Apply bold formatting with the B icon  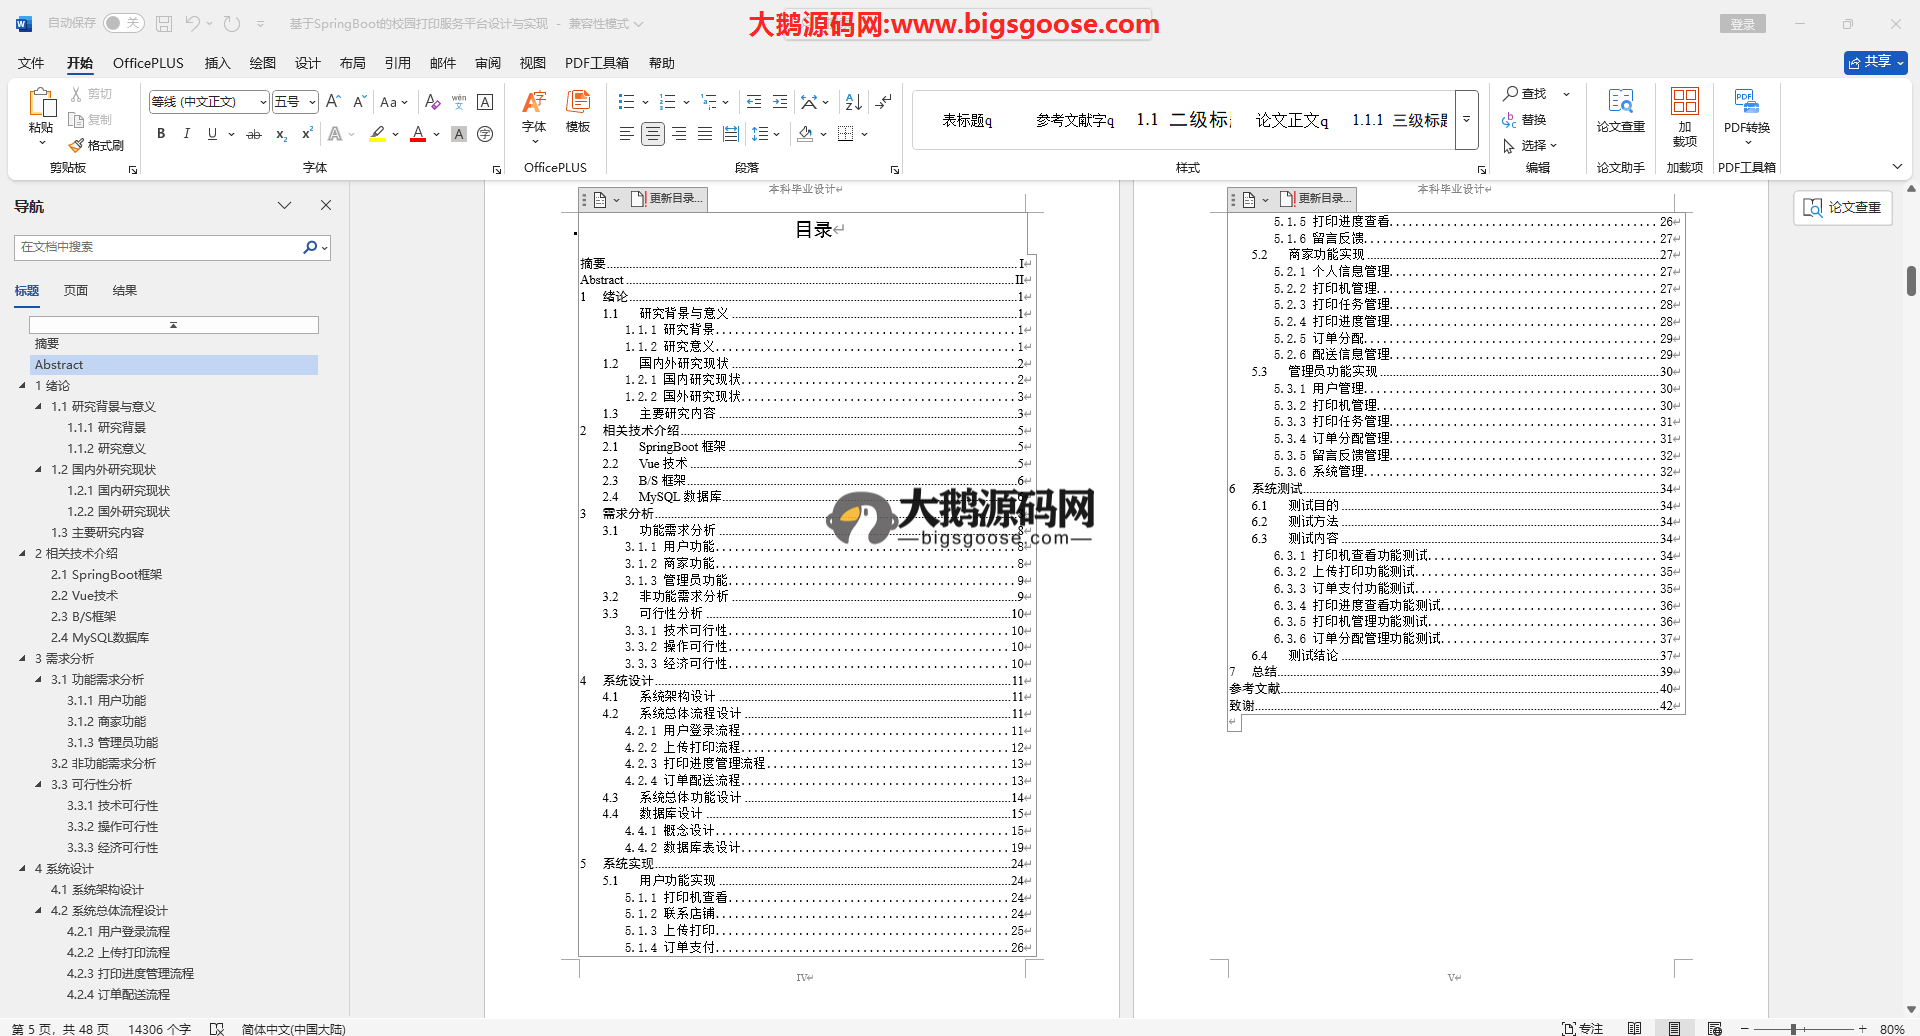point(161,134)
